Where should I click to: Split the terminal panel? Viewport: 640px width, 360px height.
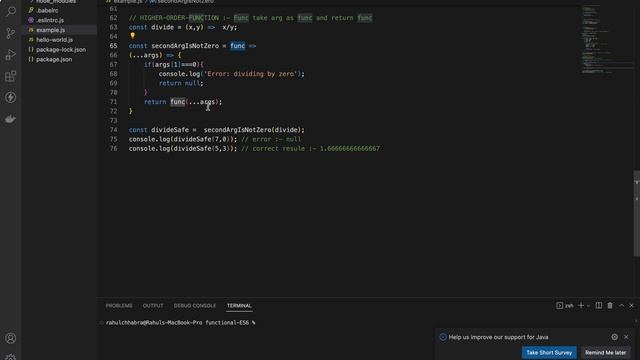tap(599, 305)
